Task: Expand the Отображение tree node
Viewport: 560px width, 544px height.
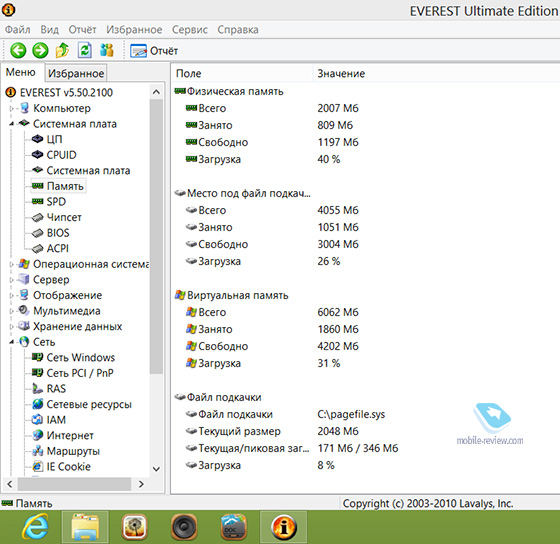Action: click(11, 295)
